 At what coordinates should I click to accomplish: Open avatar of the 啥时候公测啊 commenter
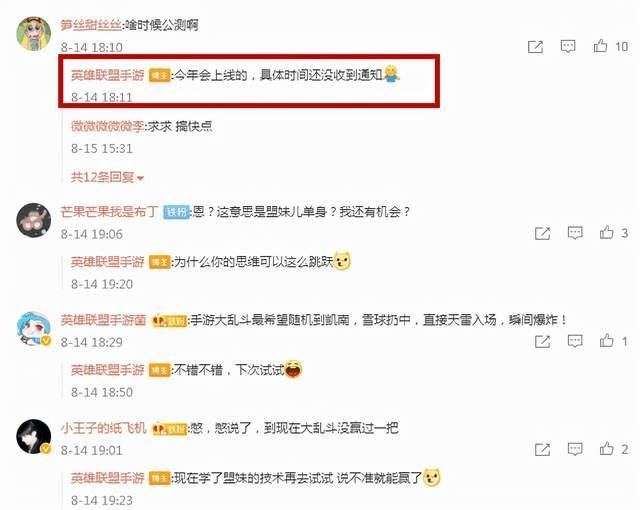coord(33,33)
